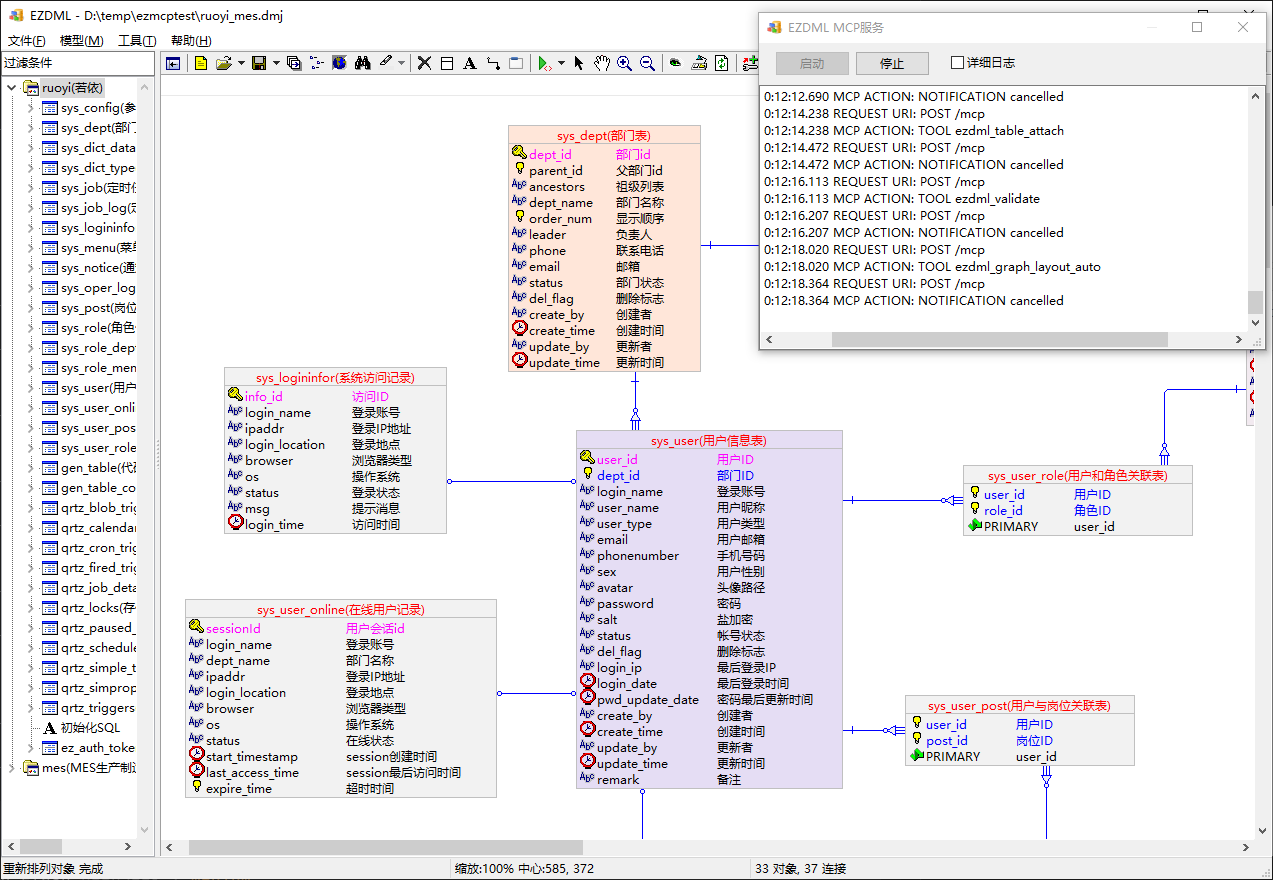Click the save floppy disk icon
The image size is (1273, 880).
point(259,63)
